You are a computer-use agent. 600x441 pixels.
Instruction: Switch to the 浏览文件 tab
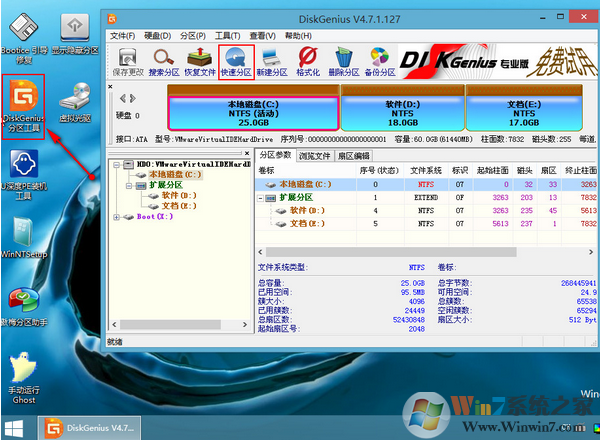[318, 156]
